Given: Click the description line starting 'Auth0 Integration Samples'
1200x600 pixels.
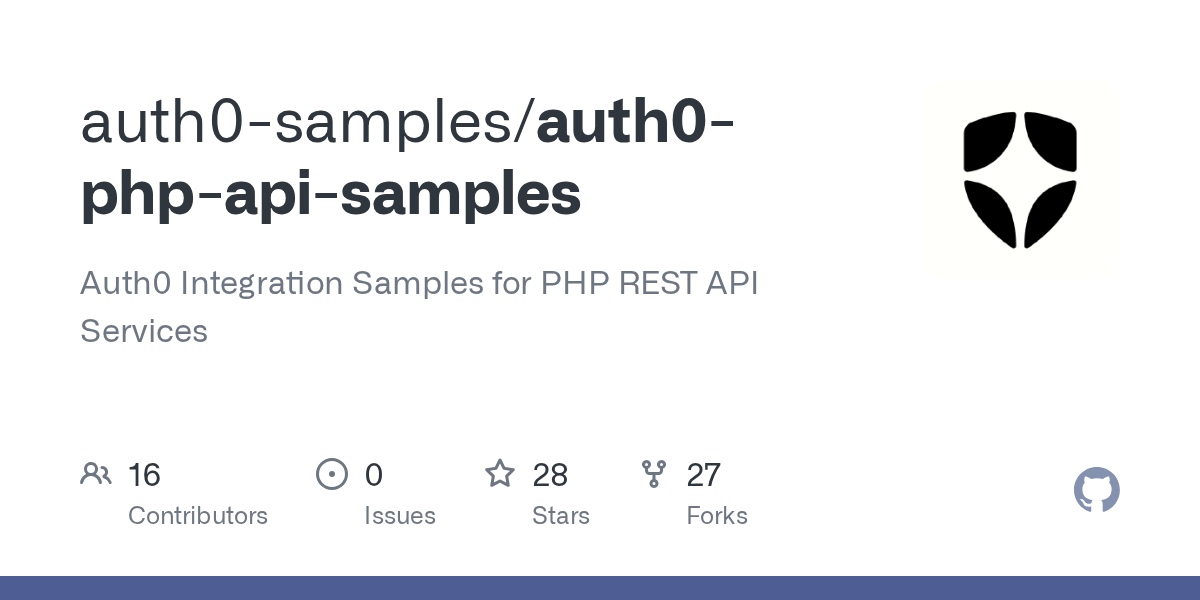Looking at the screenshot, I should (x=300, y=284).
